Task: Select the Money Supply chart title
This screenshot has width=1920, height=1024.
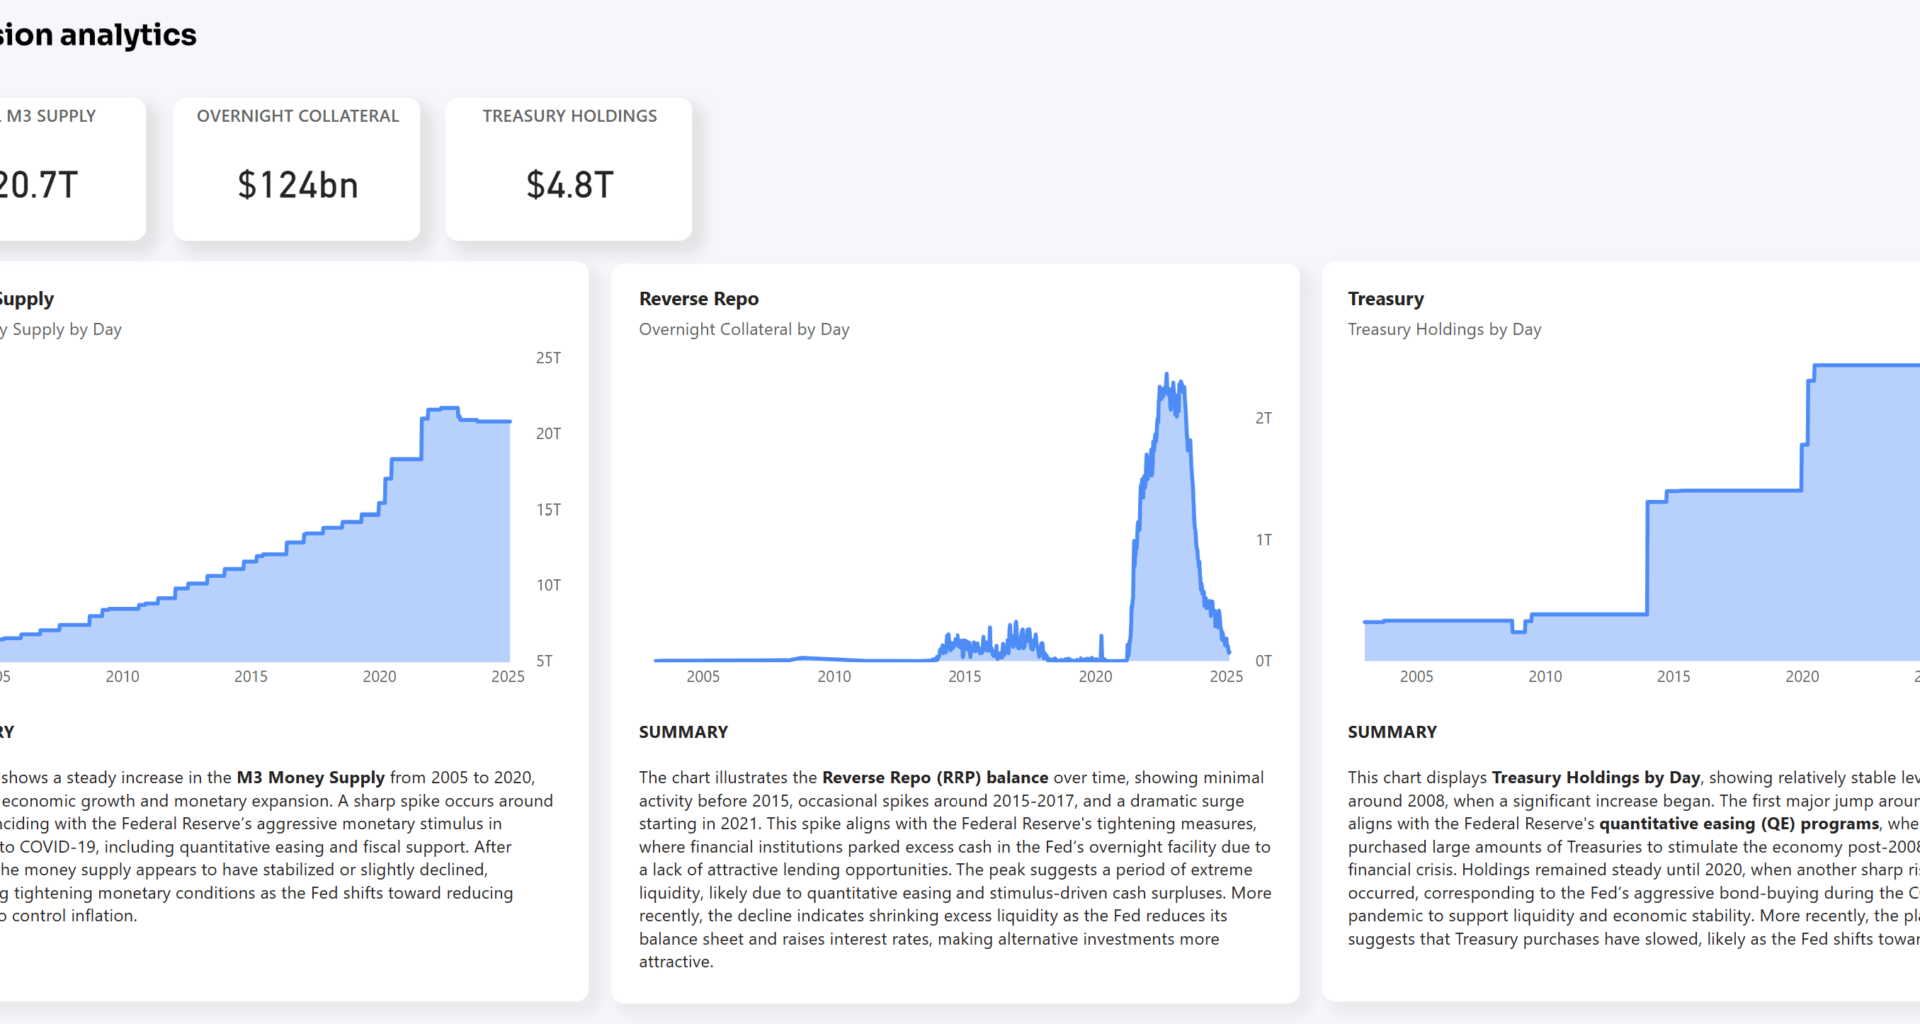Action: pyautogui.click(x=27, y=298)
